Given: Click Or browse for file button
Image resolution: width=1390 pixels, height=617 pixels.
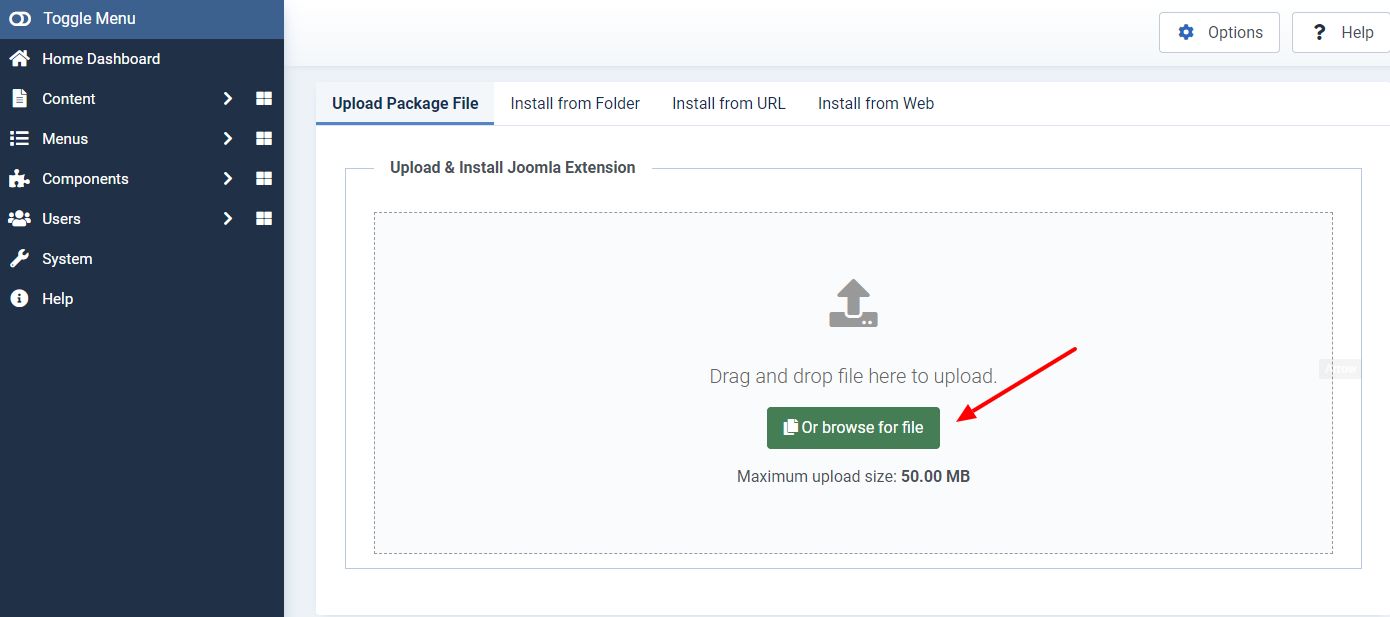Looking at the screenshot, I should tap(853, 428).
